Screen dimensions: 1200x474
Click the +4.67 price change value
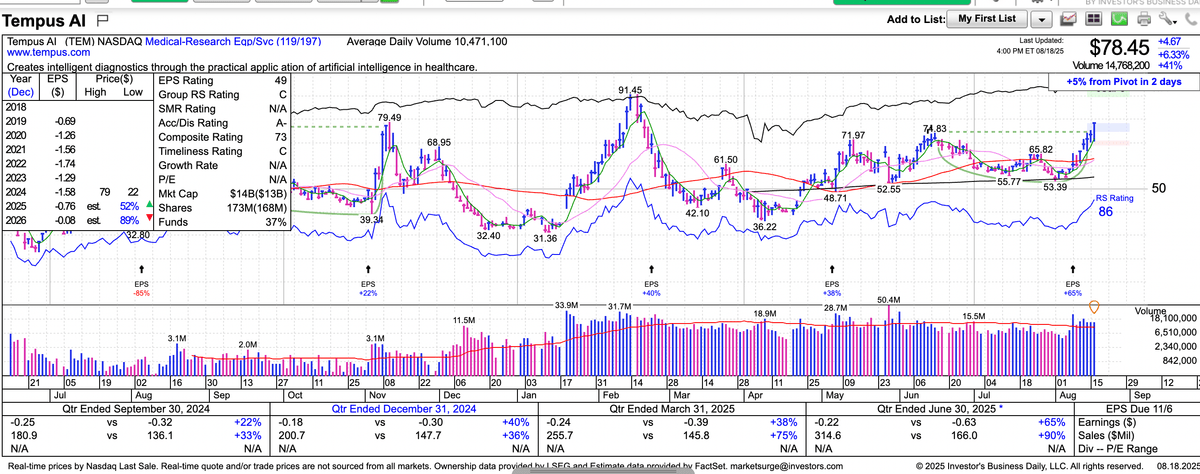(x=1171, y=41)
